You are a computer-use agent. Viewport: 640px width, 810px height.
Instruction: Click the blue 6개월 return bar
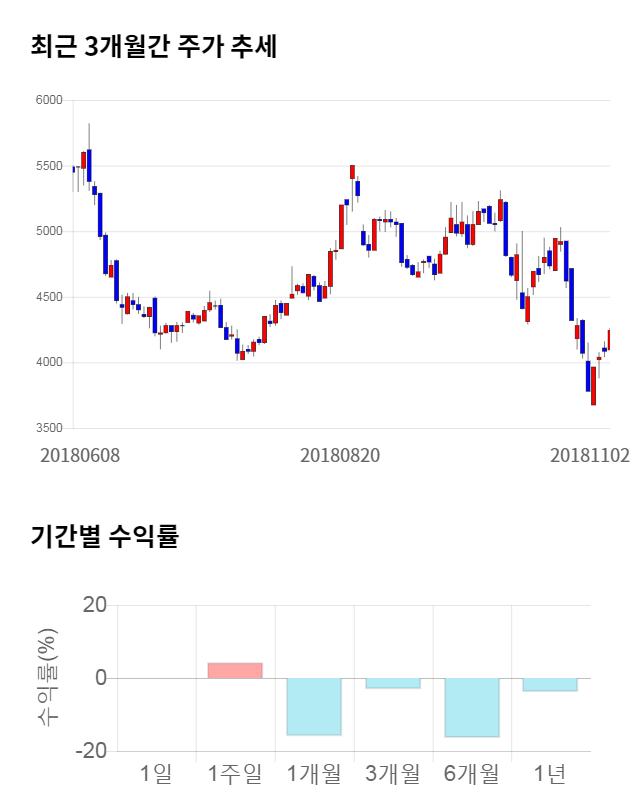[471, 707]
